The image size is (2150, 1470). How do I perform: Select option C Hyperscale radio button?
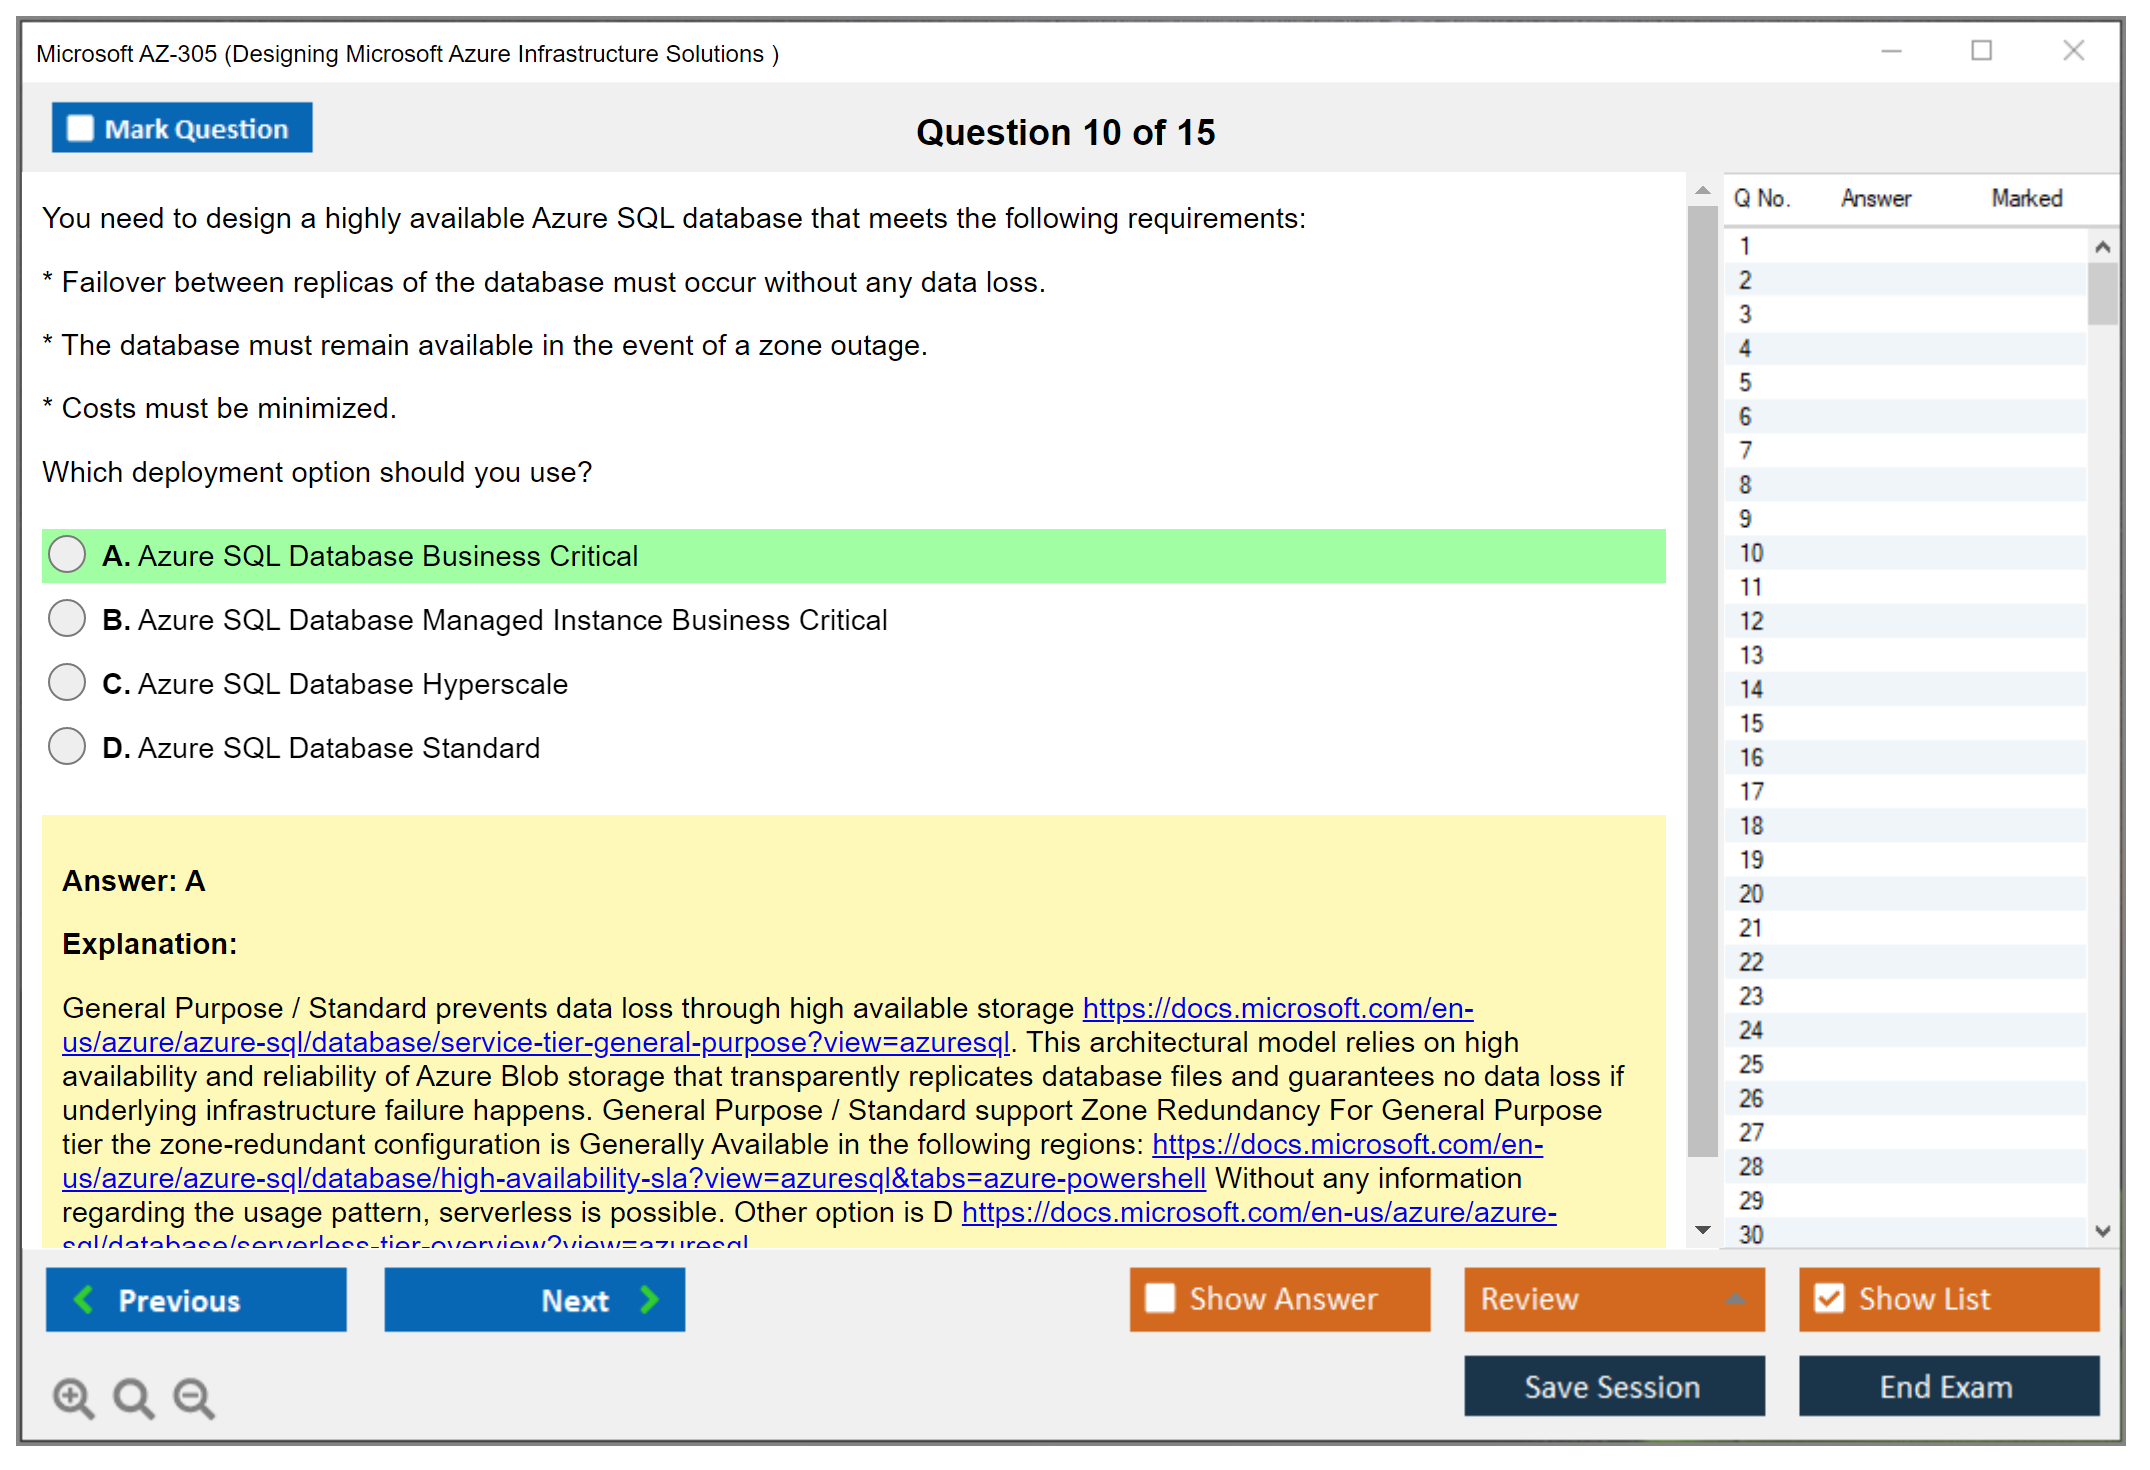[67, 683]
